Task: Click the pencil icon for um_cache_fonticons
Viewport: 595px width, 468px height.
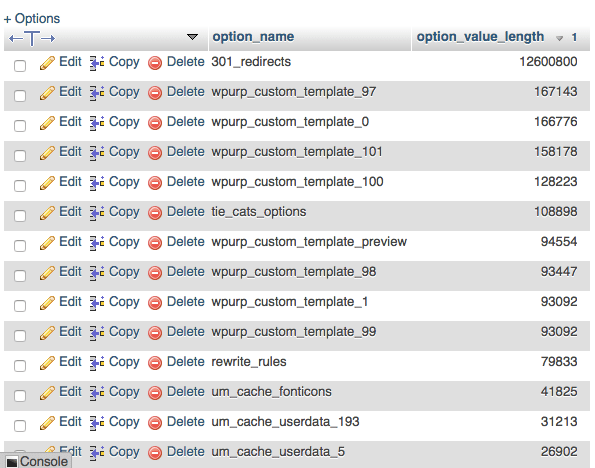Action: (x=47, y=393)
